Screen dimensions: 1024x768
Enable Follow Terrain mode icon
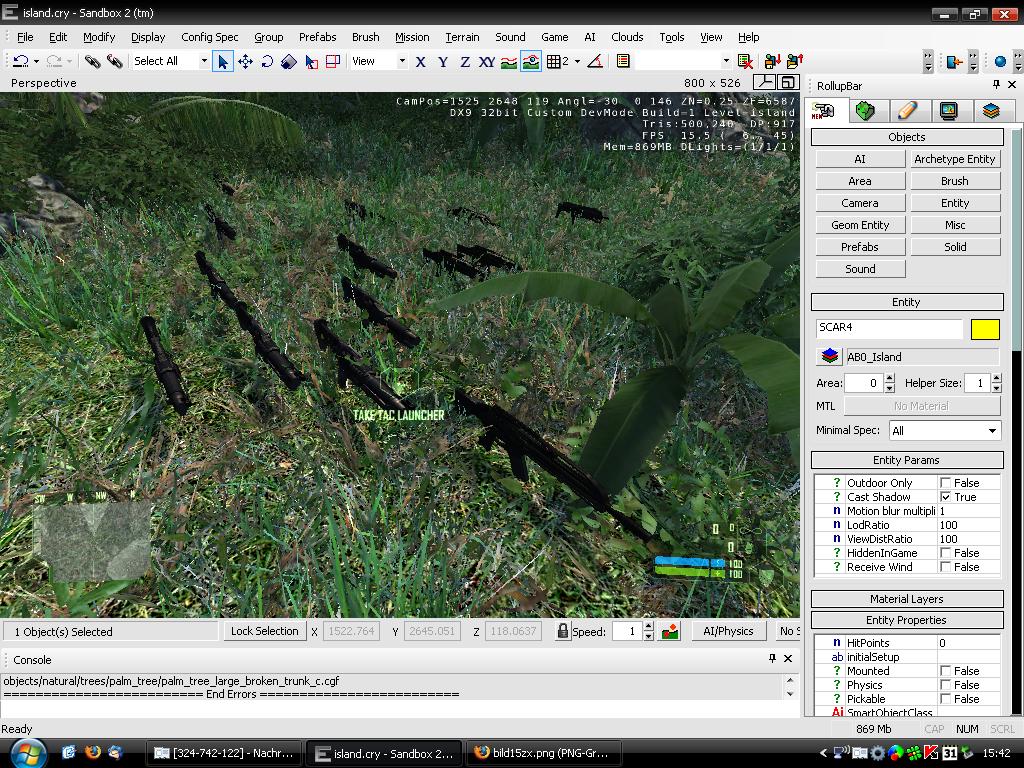[509, 61]
